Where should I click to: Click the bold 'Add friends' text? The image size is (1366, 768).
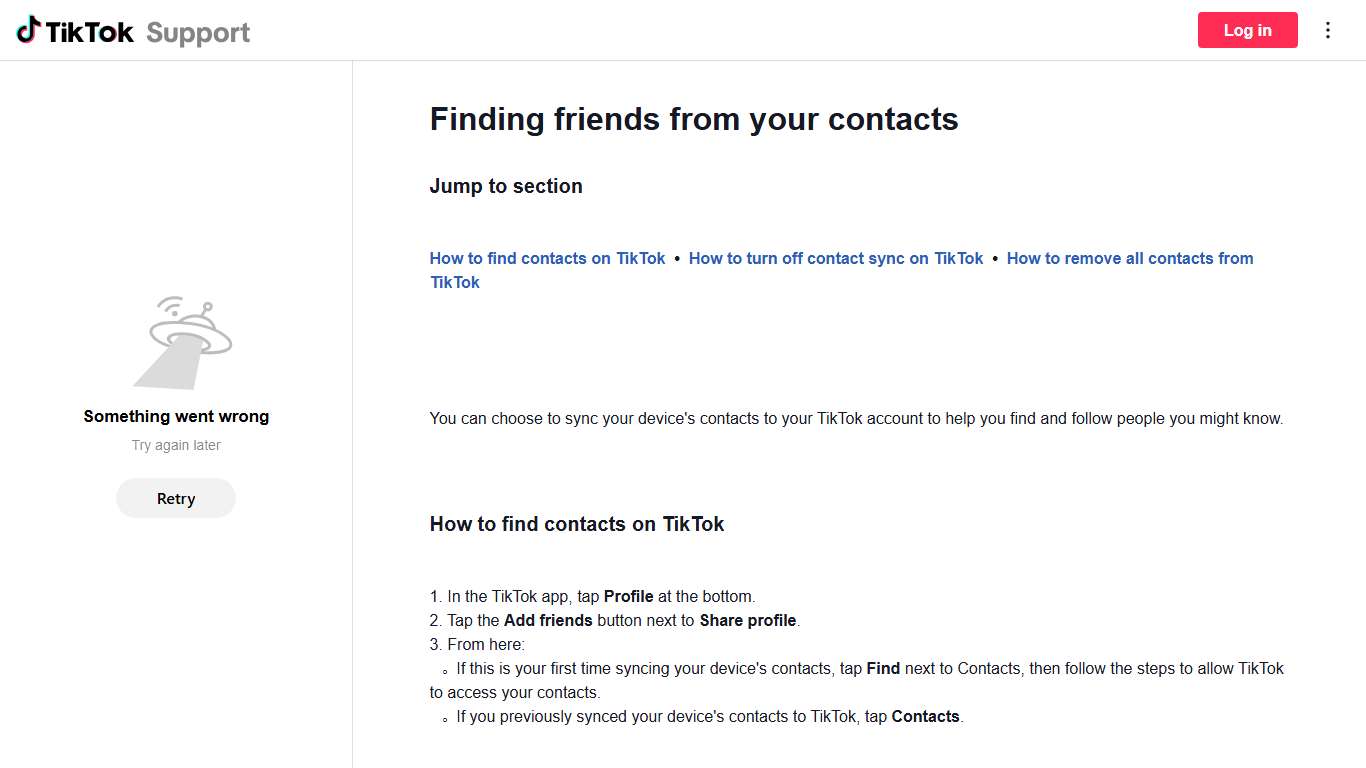548,620
